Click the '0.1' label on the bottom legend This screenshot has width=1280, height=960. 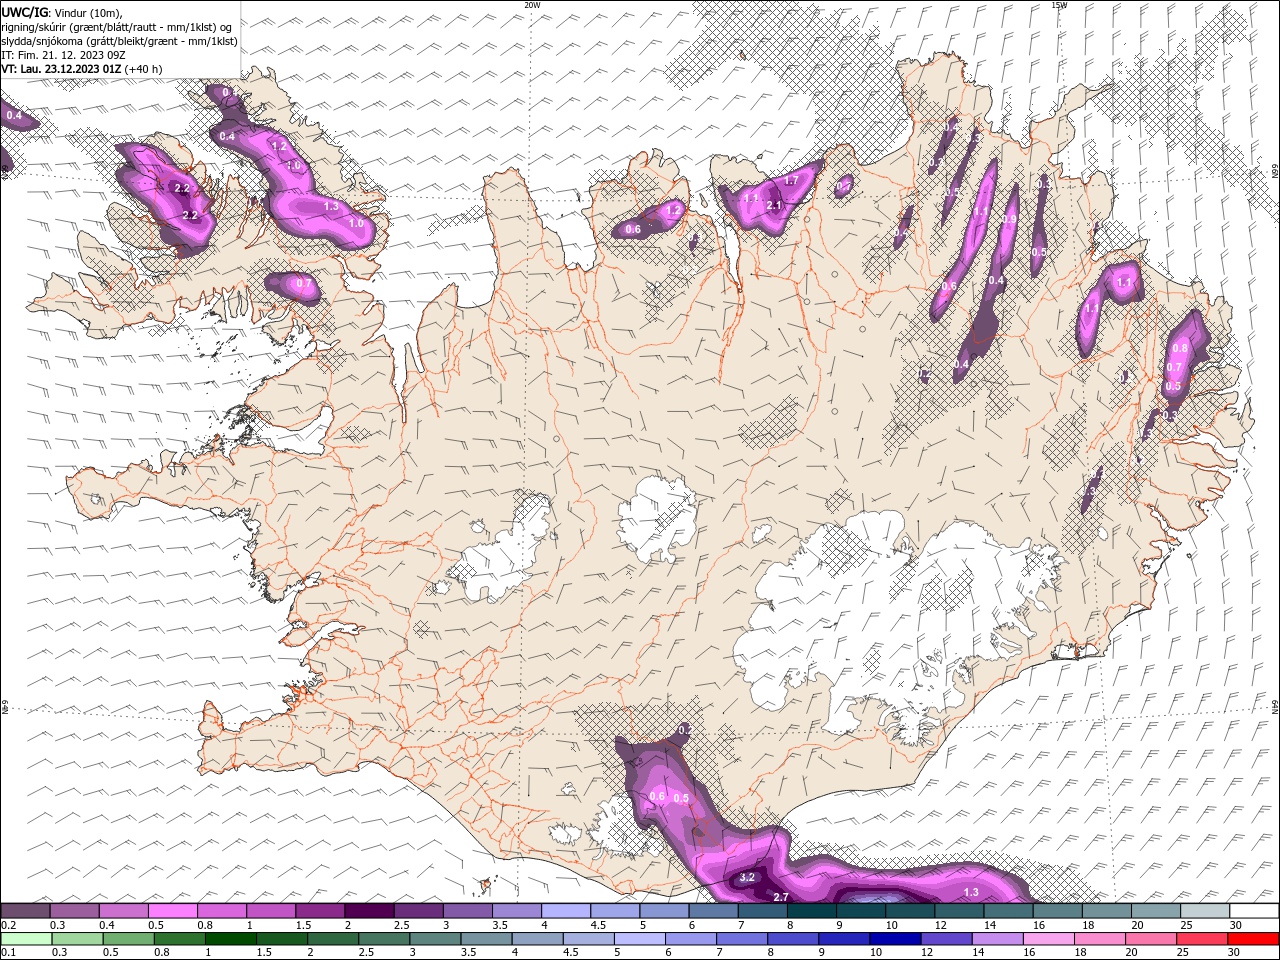9,952
